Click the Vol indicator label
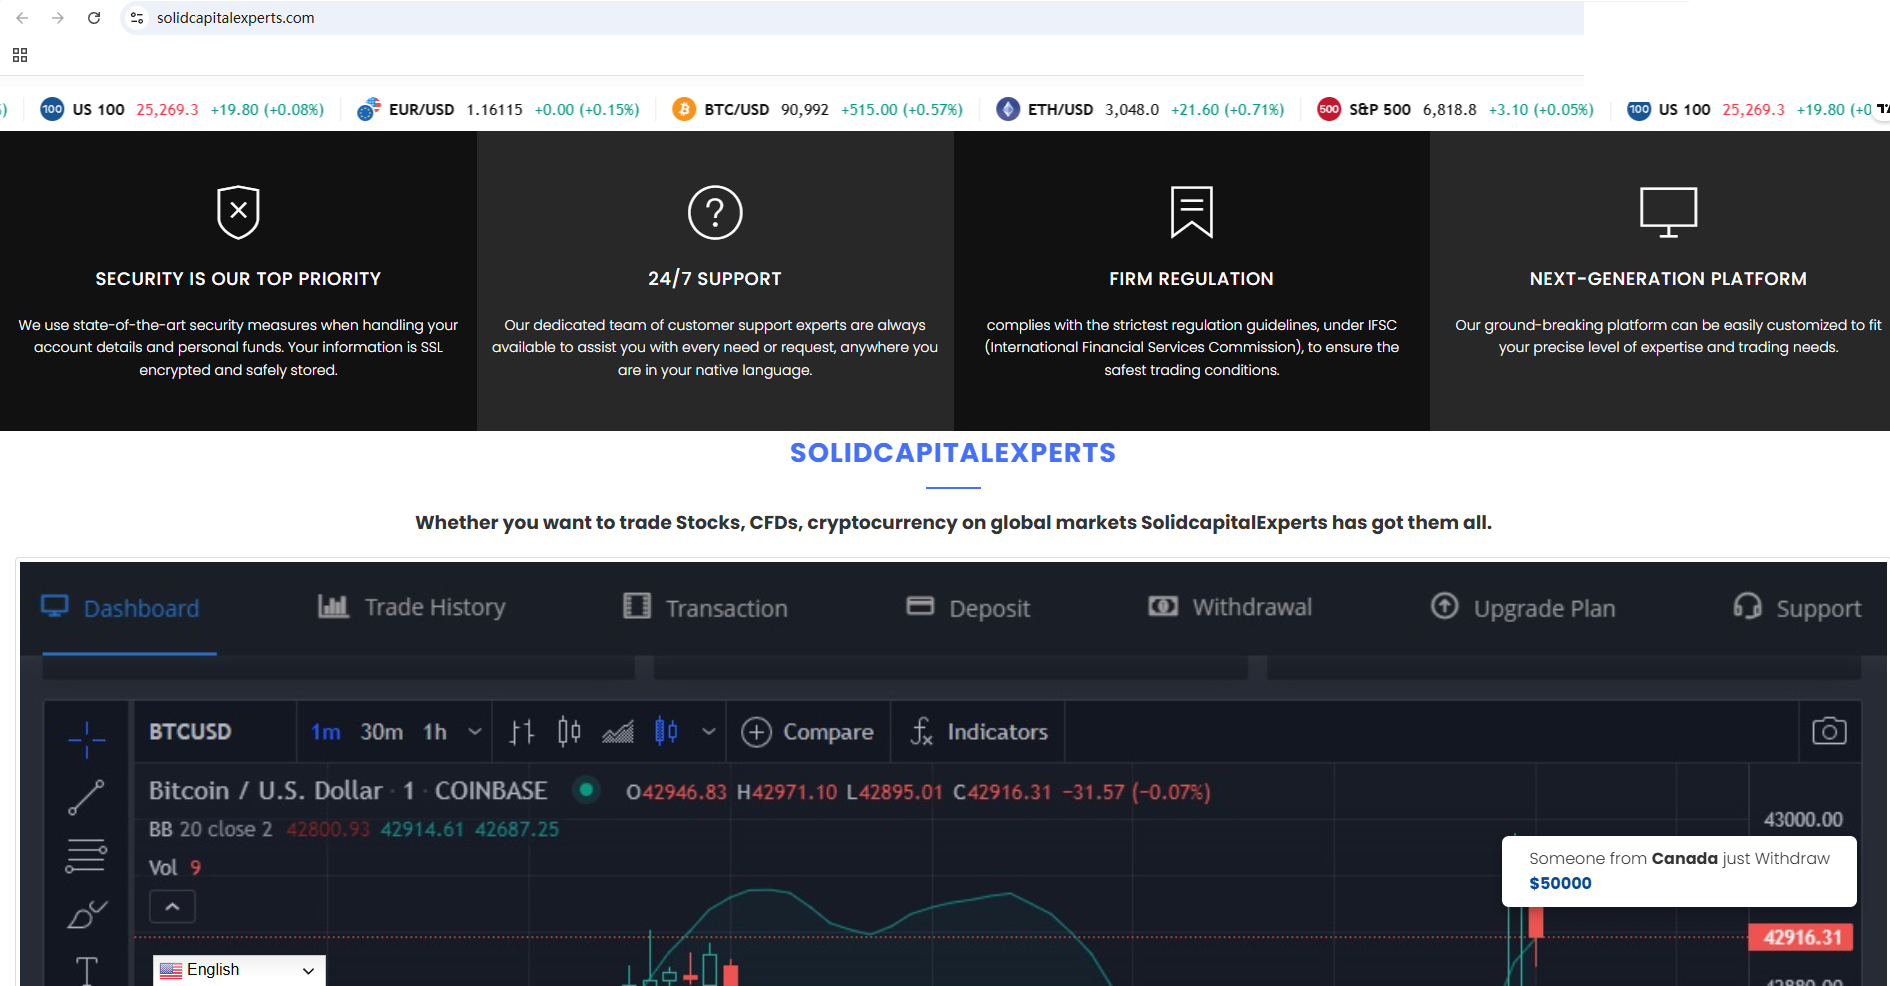This screenshot has height=986, width=1890. [x=163, y=868]
